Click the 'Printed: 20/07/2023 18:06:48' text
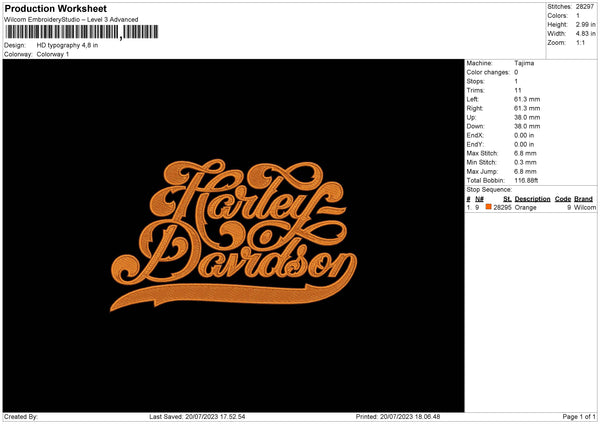This screenshot has height=424, width=600. (398, 417)
